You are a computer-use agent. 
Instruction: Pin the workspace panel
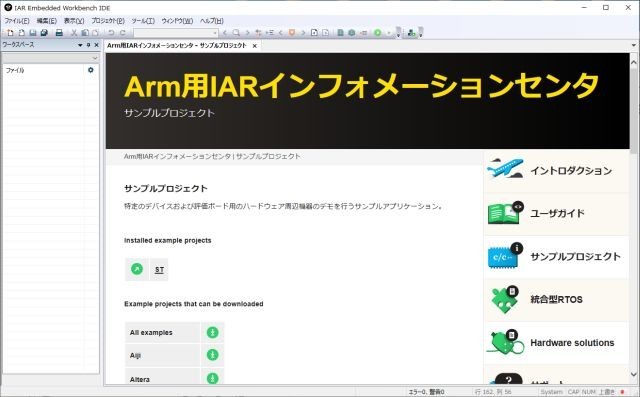coord(89,45)
